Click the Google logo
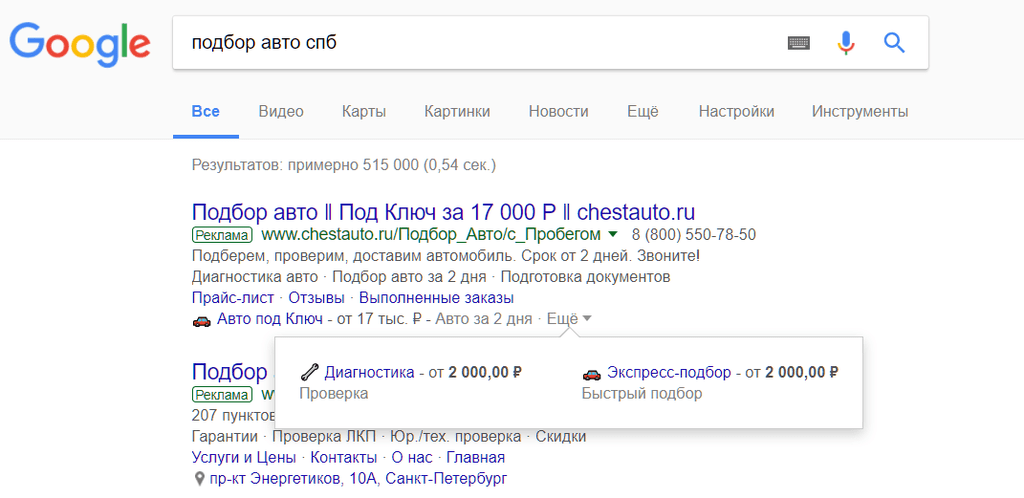Screen dimensions: 1024x498 coord(80,44)
